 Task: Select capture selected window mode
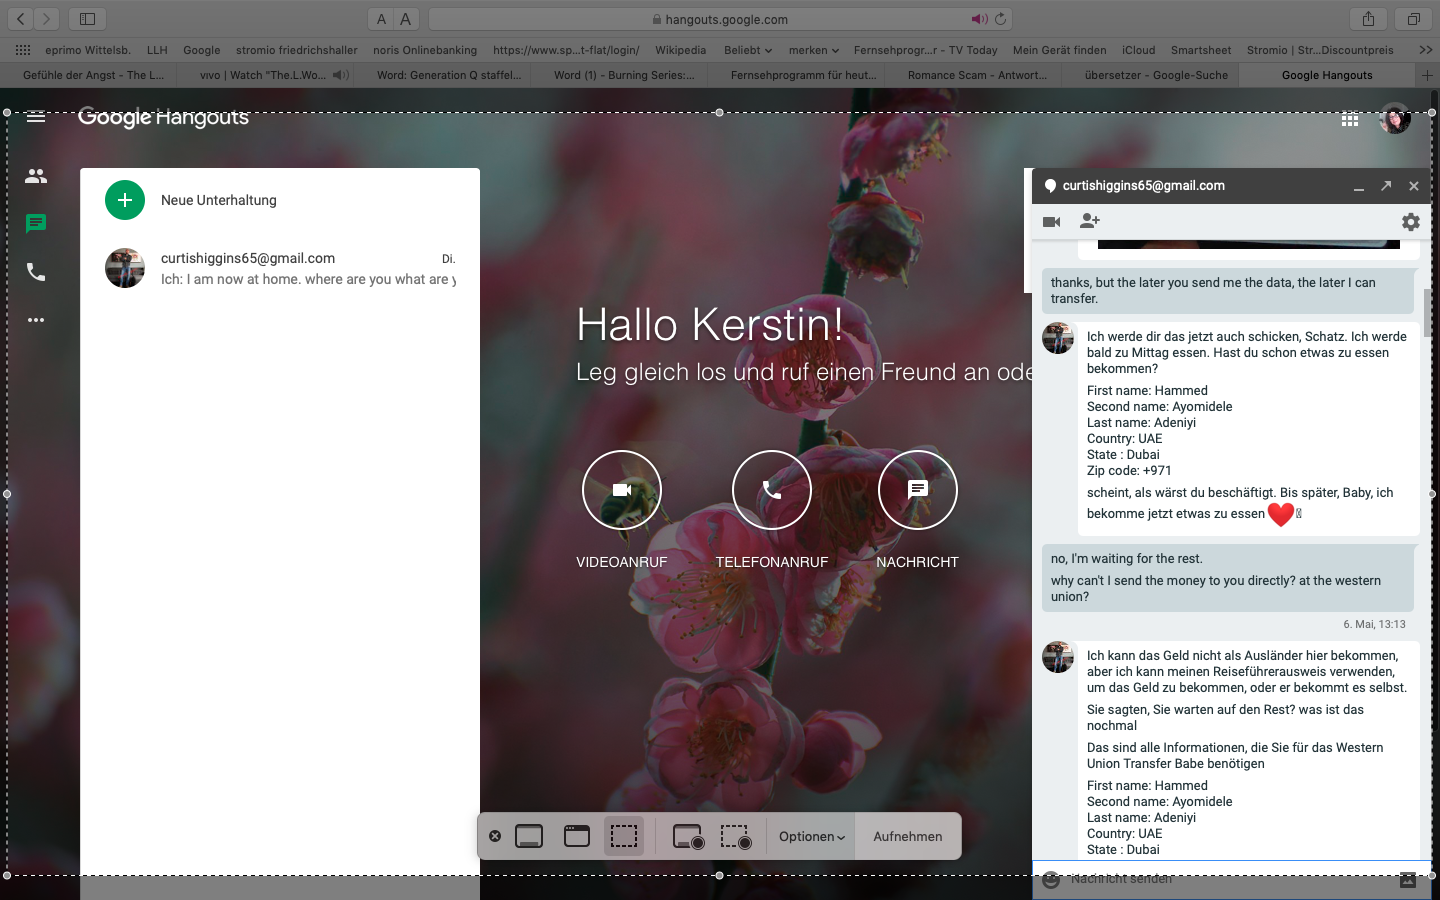coord(577,836)
